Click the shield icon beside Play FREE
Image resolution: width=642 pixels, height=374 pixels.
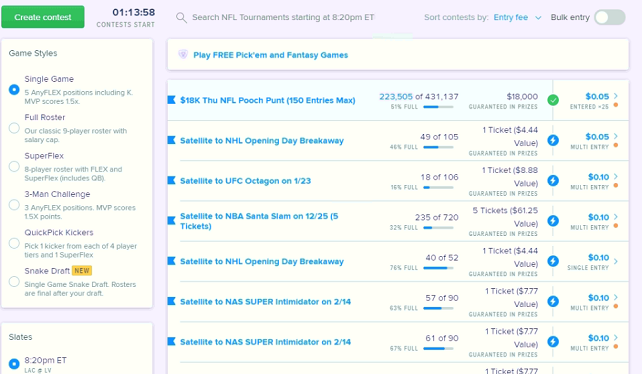[183, 54]
